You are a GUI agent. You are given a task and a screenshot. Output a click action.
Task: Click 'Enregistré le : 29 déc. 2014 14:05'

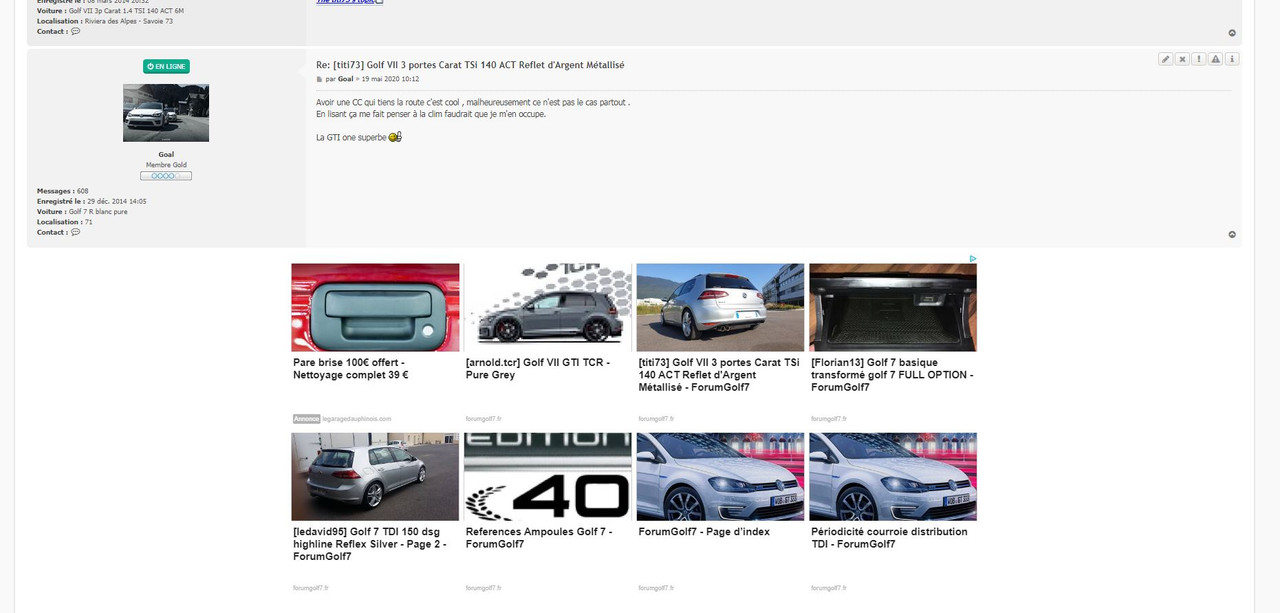[92, 201]
